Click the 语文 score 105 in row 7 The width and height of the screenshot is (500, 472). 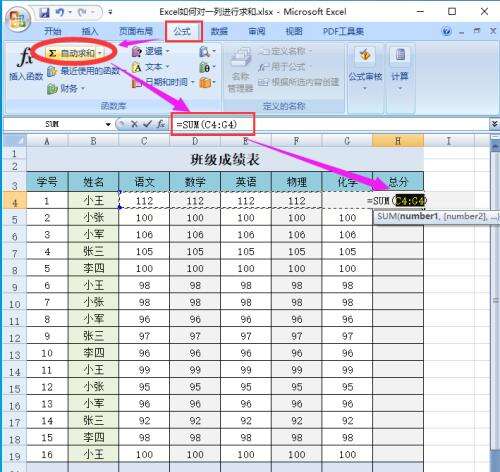coord(144,252)
